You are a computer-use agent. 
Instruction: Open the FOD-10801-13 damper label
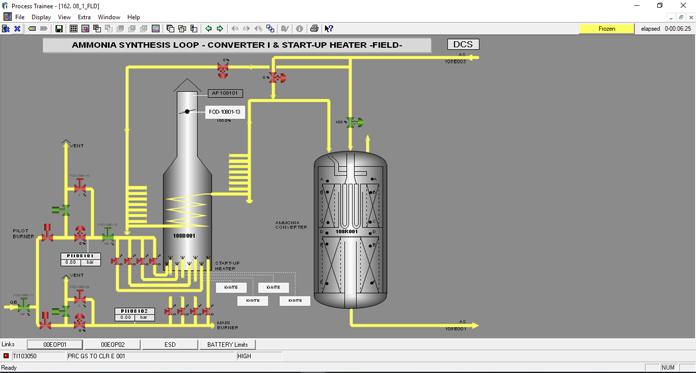coord(225,112)
